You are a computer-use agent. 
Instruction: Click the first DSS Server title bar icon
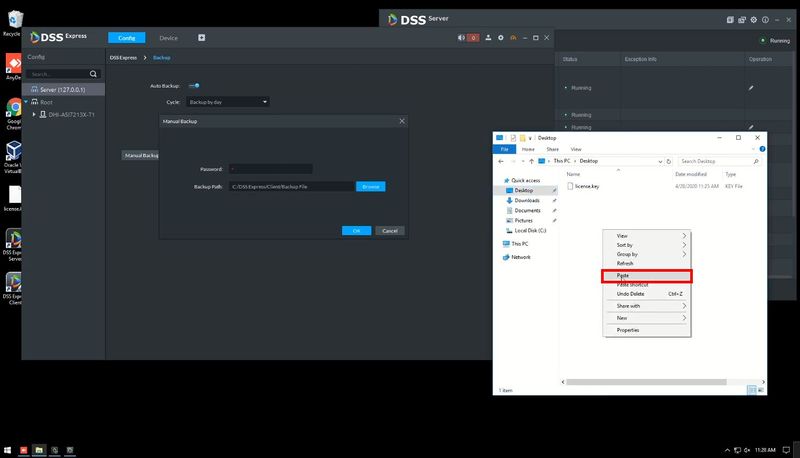730,20
